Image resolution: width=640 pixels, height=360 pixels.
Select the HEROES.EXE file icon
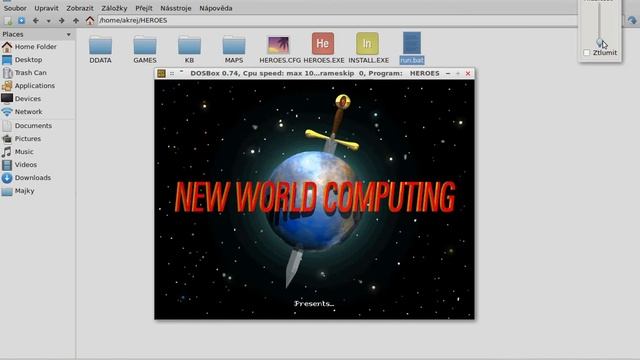(x=323, y=44)
